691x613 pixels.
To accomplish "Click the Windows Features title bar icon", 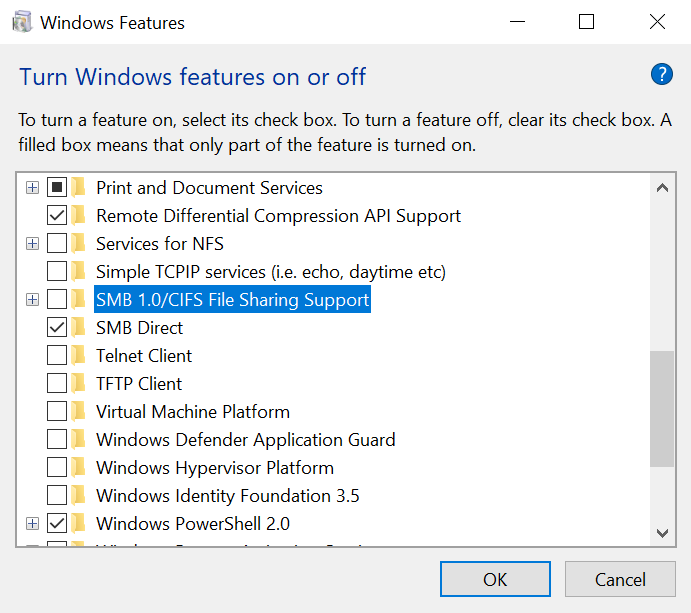I will (21, 21).
